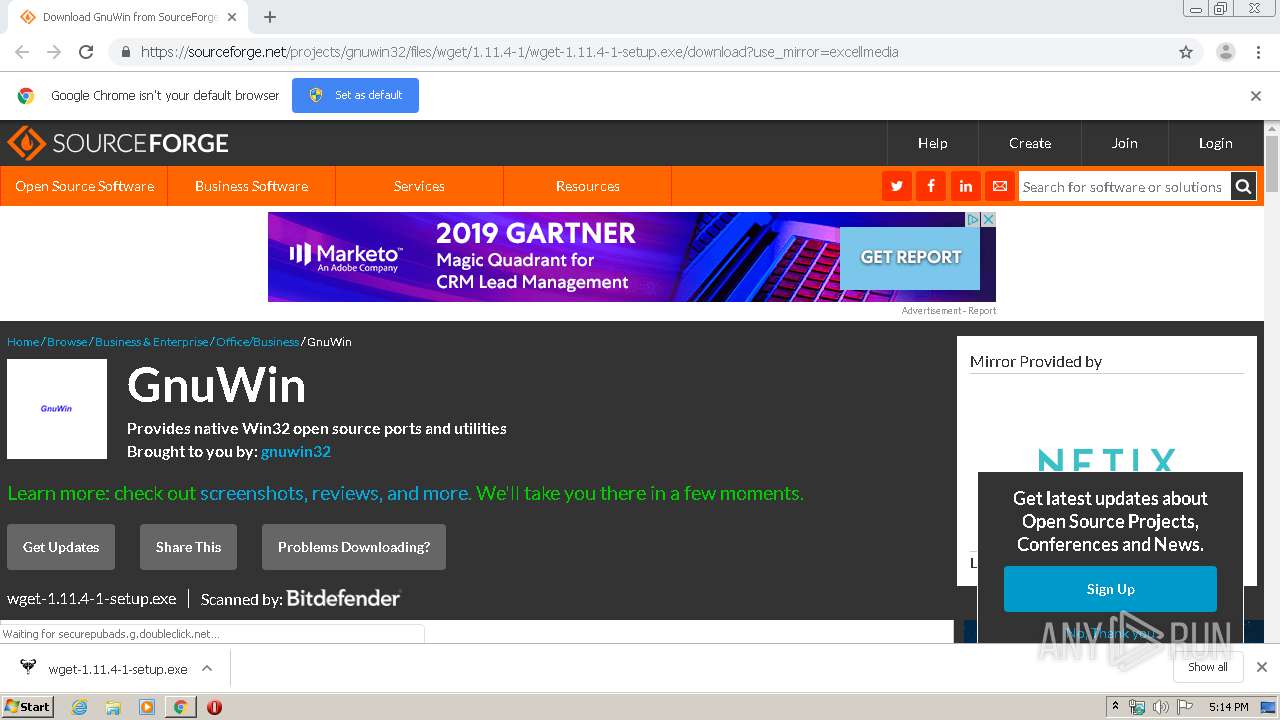Click Office/Business breadcrumb link

click(257, 342)
